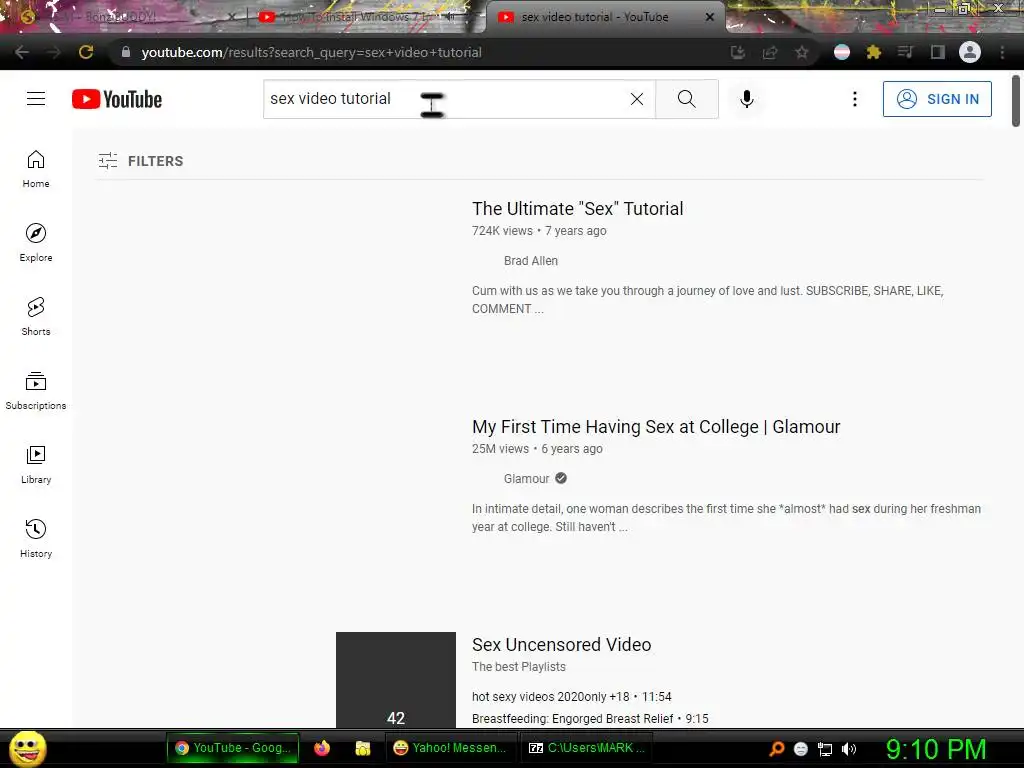The height and width of the screenshot is (768, 1024).
Task: Click the "The best Playlists" text
Action: (x=519, y=667)
